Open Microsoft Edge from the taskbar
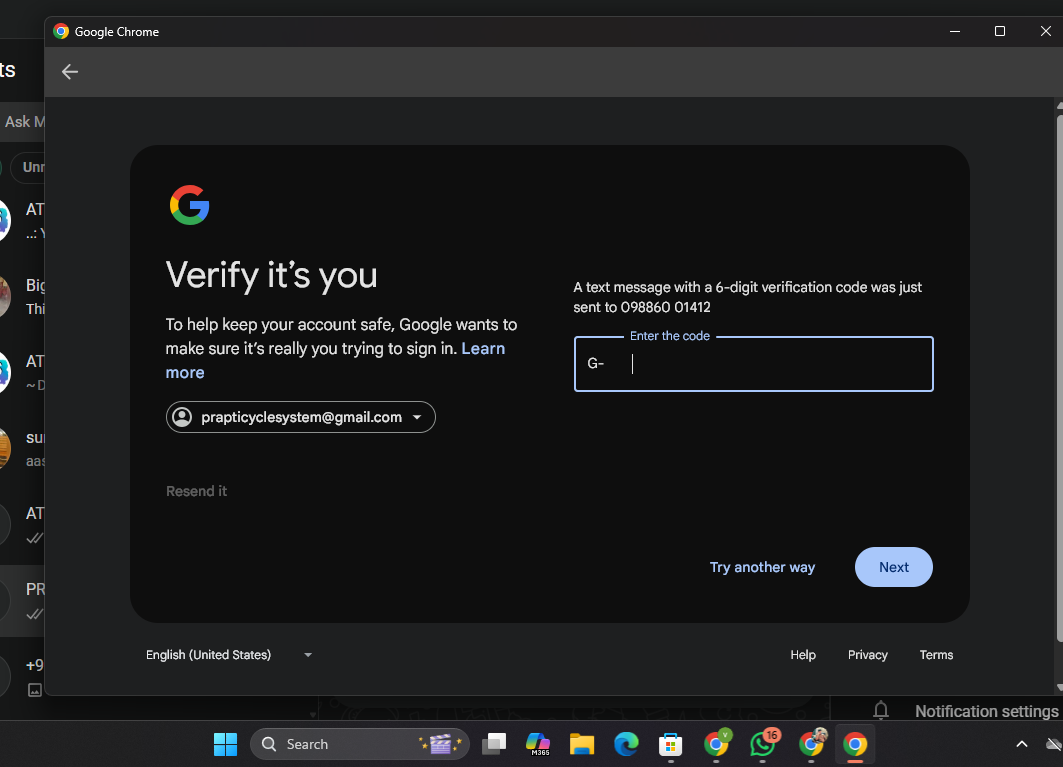 click(626, 744)
